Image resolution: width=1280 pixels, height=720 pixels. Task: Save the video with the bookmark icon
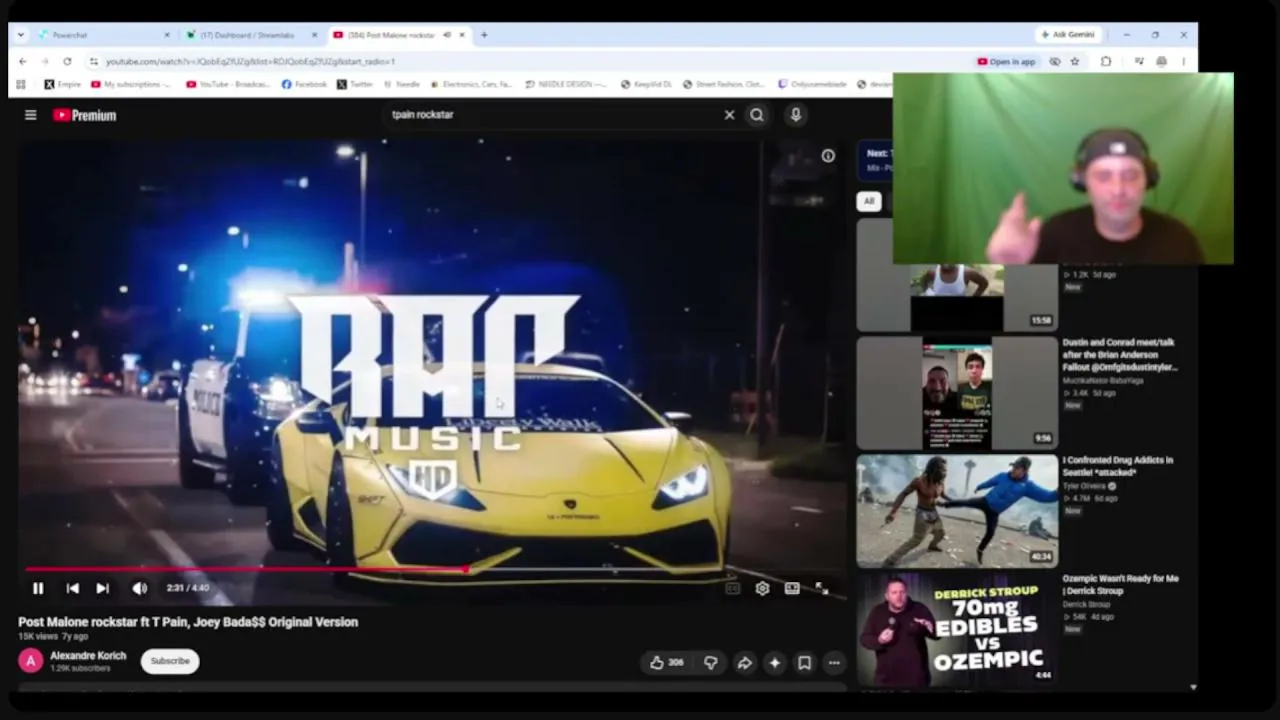pos(804,662)
